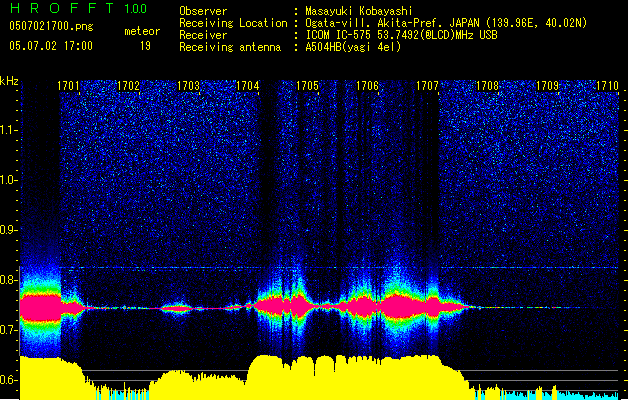Click the meteor count value 19
Viewport: 629px width, 400px height.
click(145, 46)
